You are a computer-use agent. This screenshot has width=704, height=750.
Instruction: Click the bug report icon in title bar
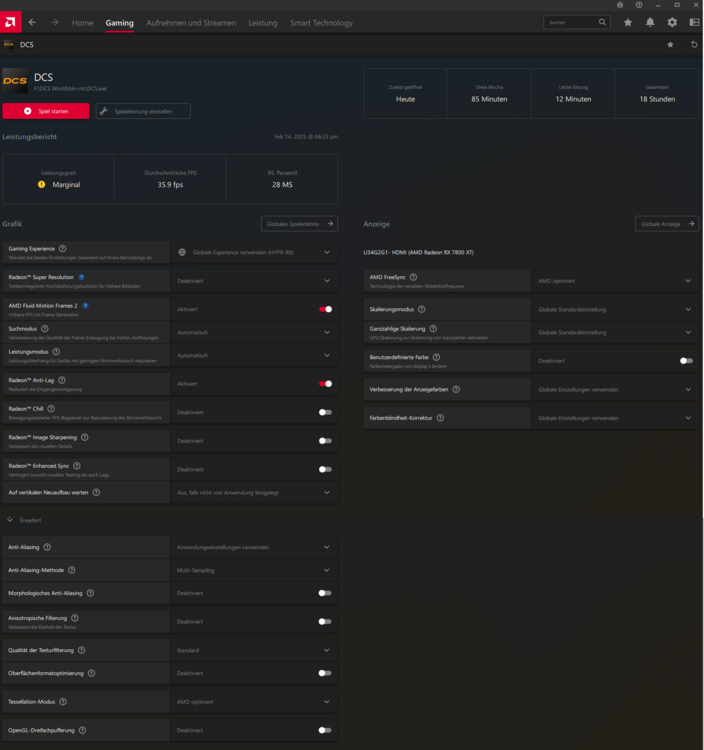click(x=620, y=5)
